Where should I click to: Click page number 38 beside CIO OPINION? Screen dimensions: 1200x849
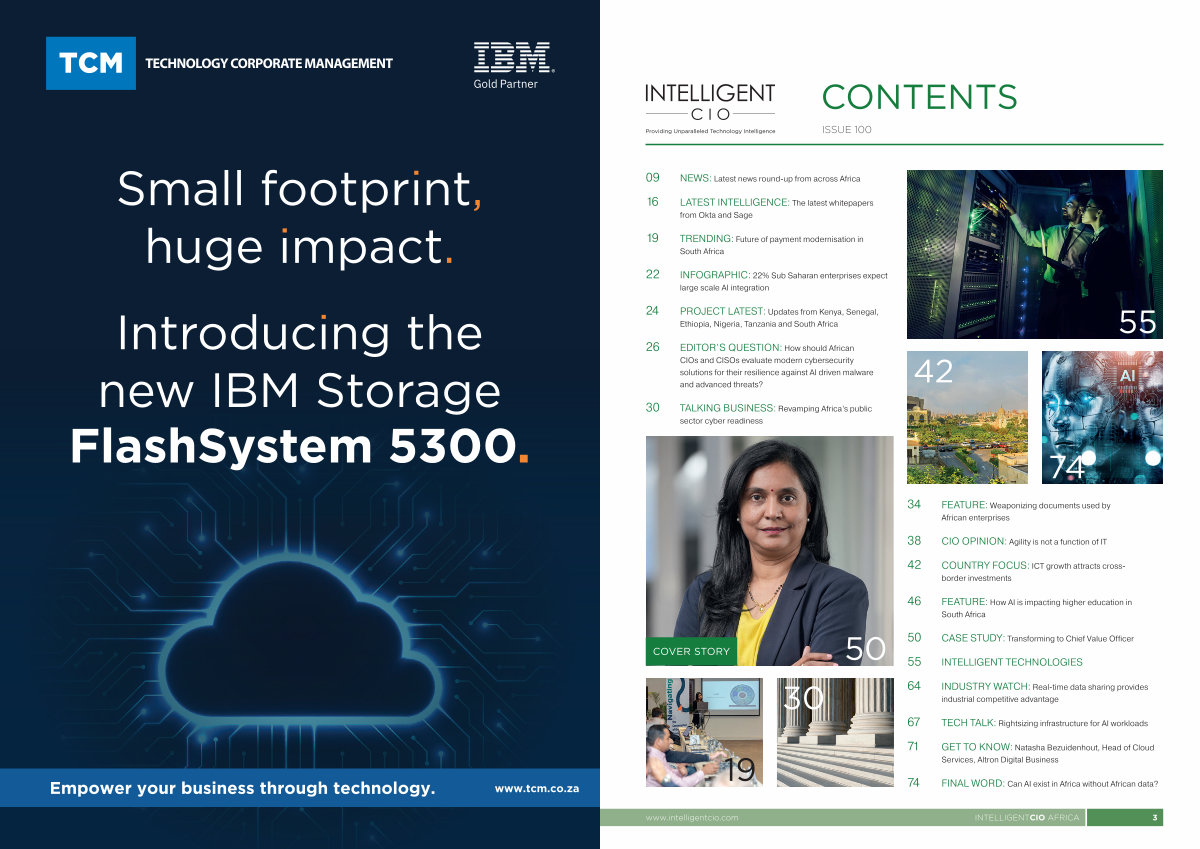pyautogui.click(x=914, y=540)
